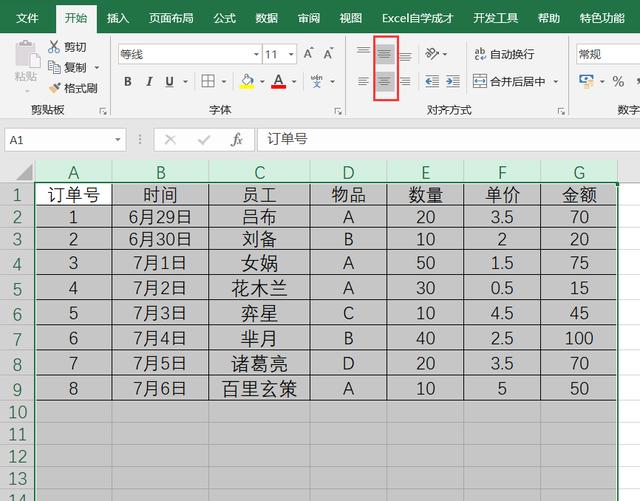The image size is (640, 501).
Task: Decrease font size with the smaller A icon
Action: [328, 53]
